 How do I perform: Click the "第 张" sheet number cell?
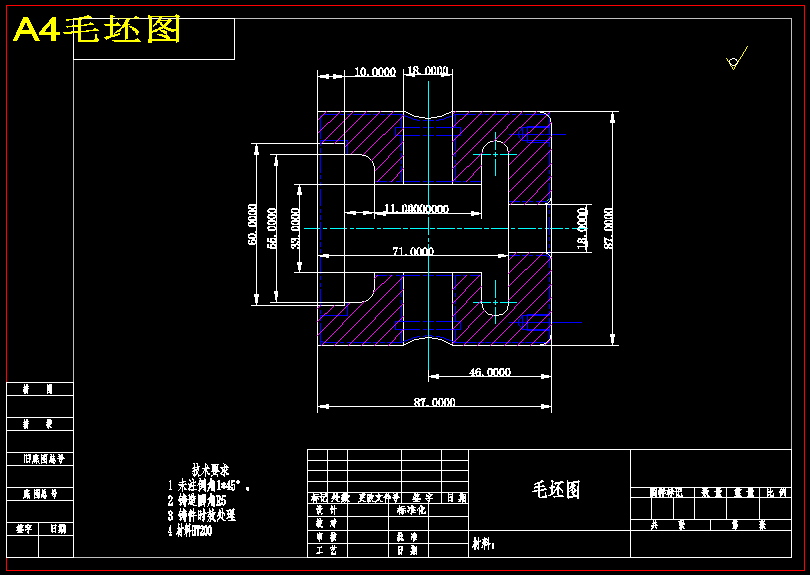coord(749,525)
